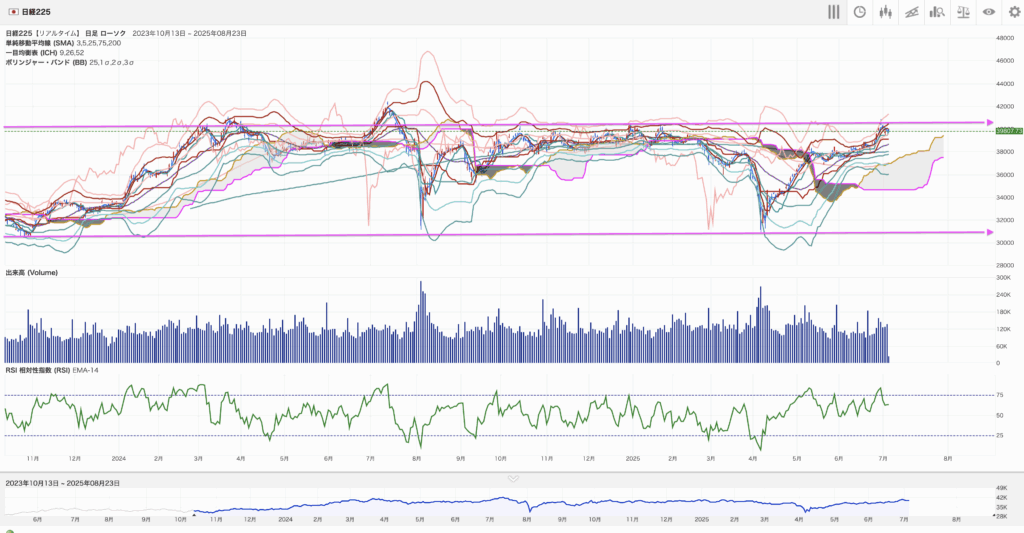1024x533 pixels.
Task: Toggle the eye visibility icon in toolbar
Action: pos(988,12)
